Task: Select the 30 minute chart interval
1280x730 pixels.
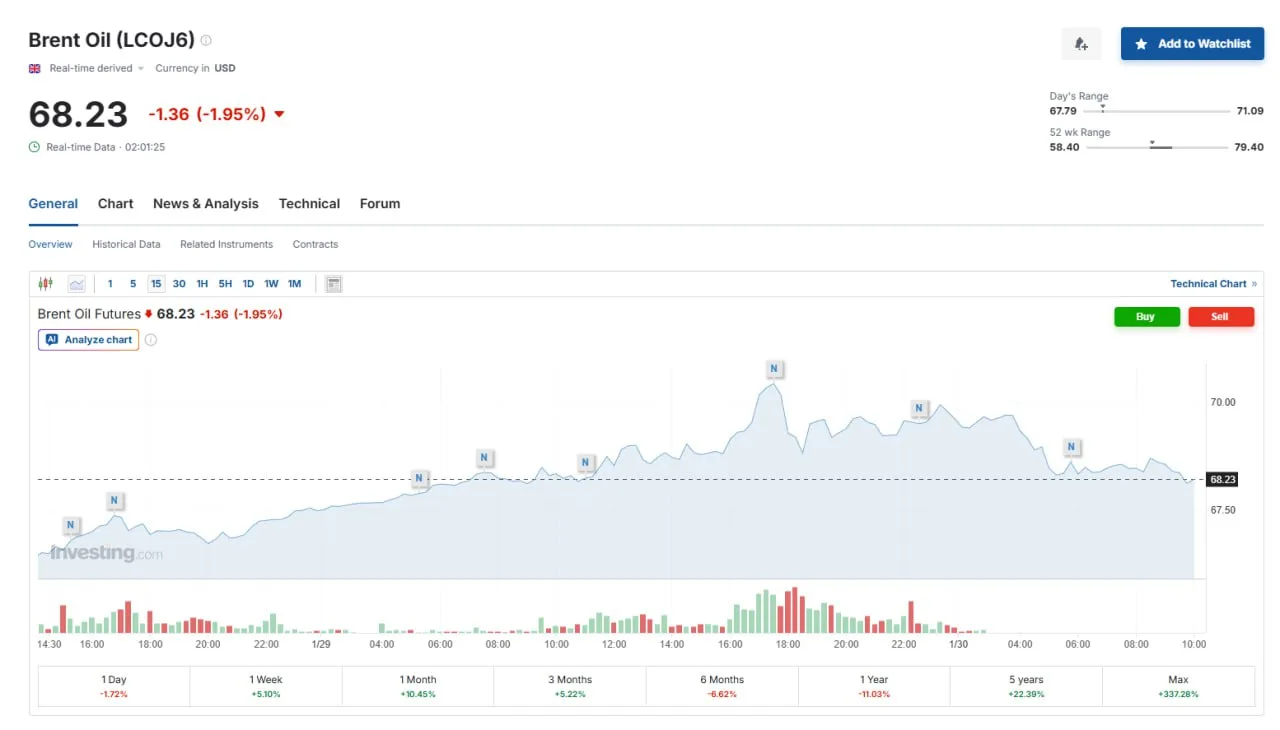Action: 179,284
